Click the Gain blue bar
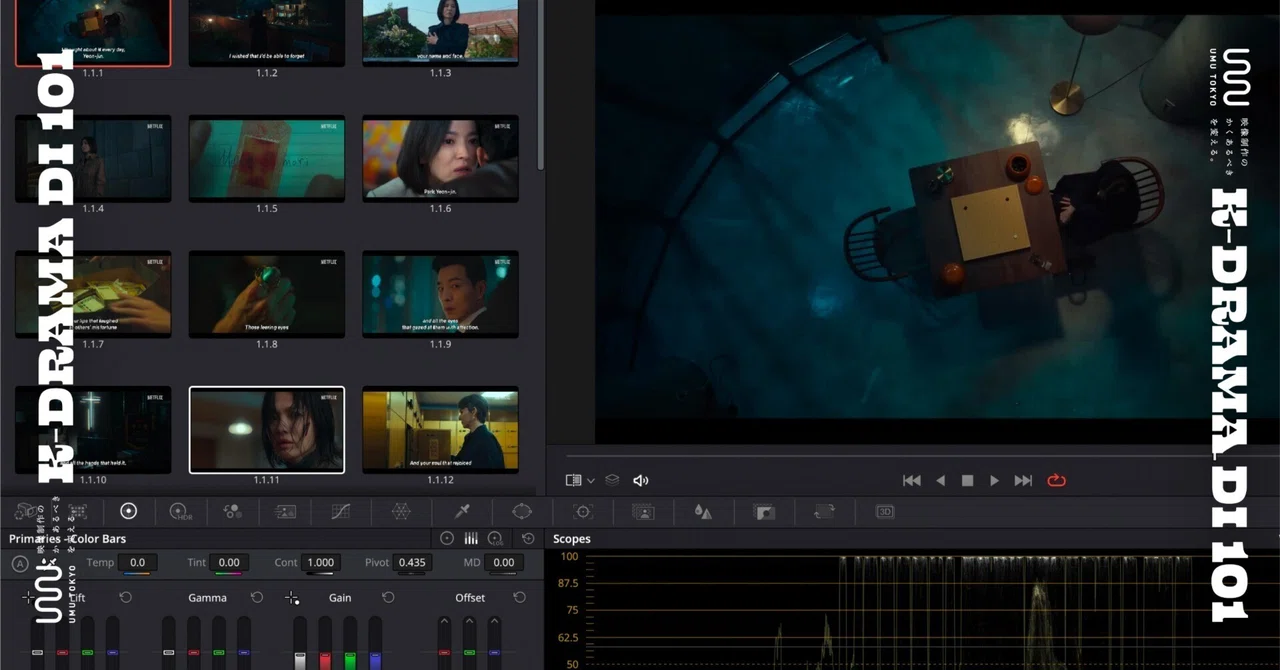This screenshot has height=670, width=1280. 375,643
